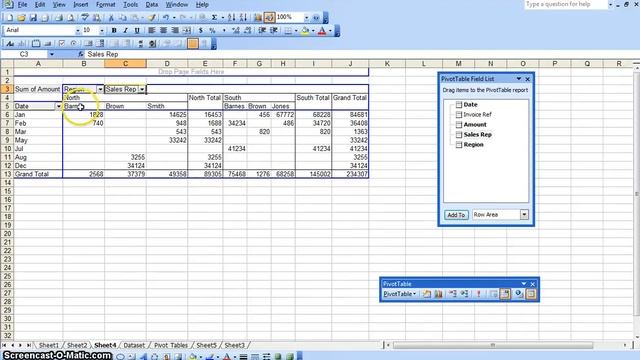Open the Insert menu
Viewport: 640px width, 360px height.
click(80, 4)
